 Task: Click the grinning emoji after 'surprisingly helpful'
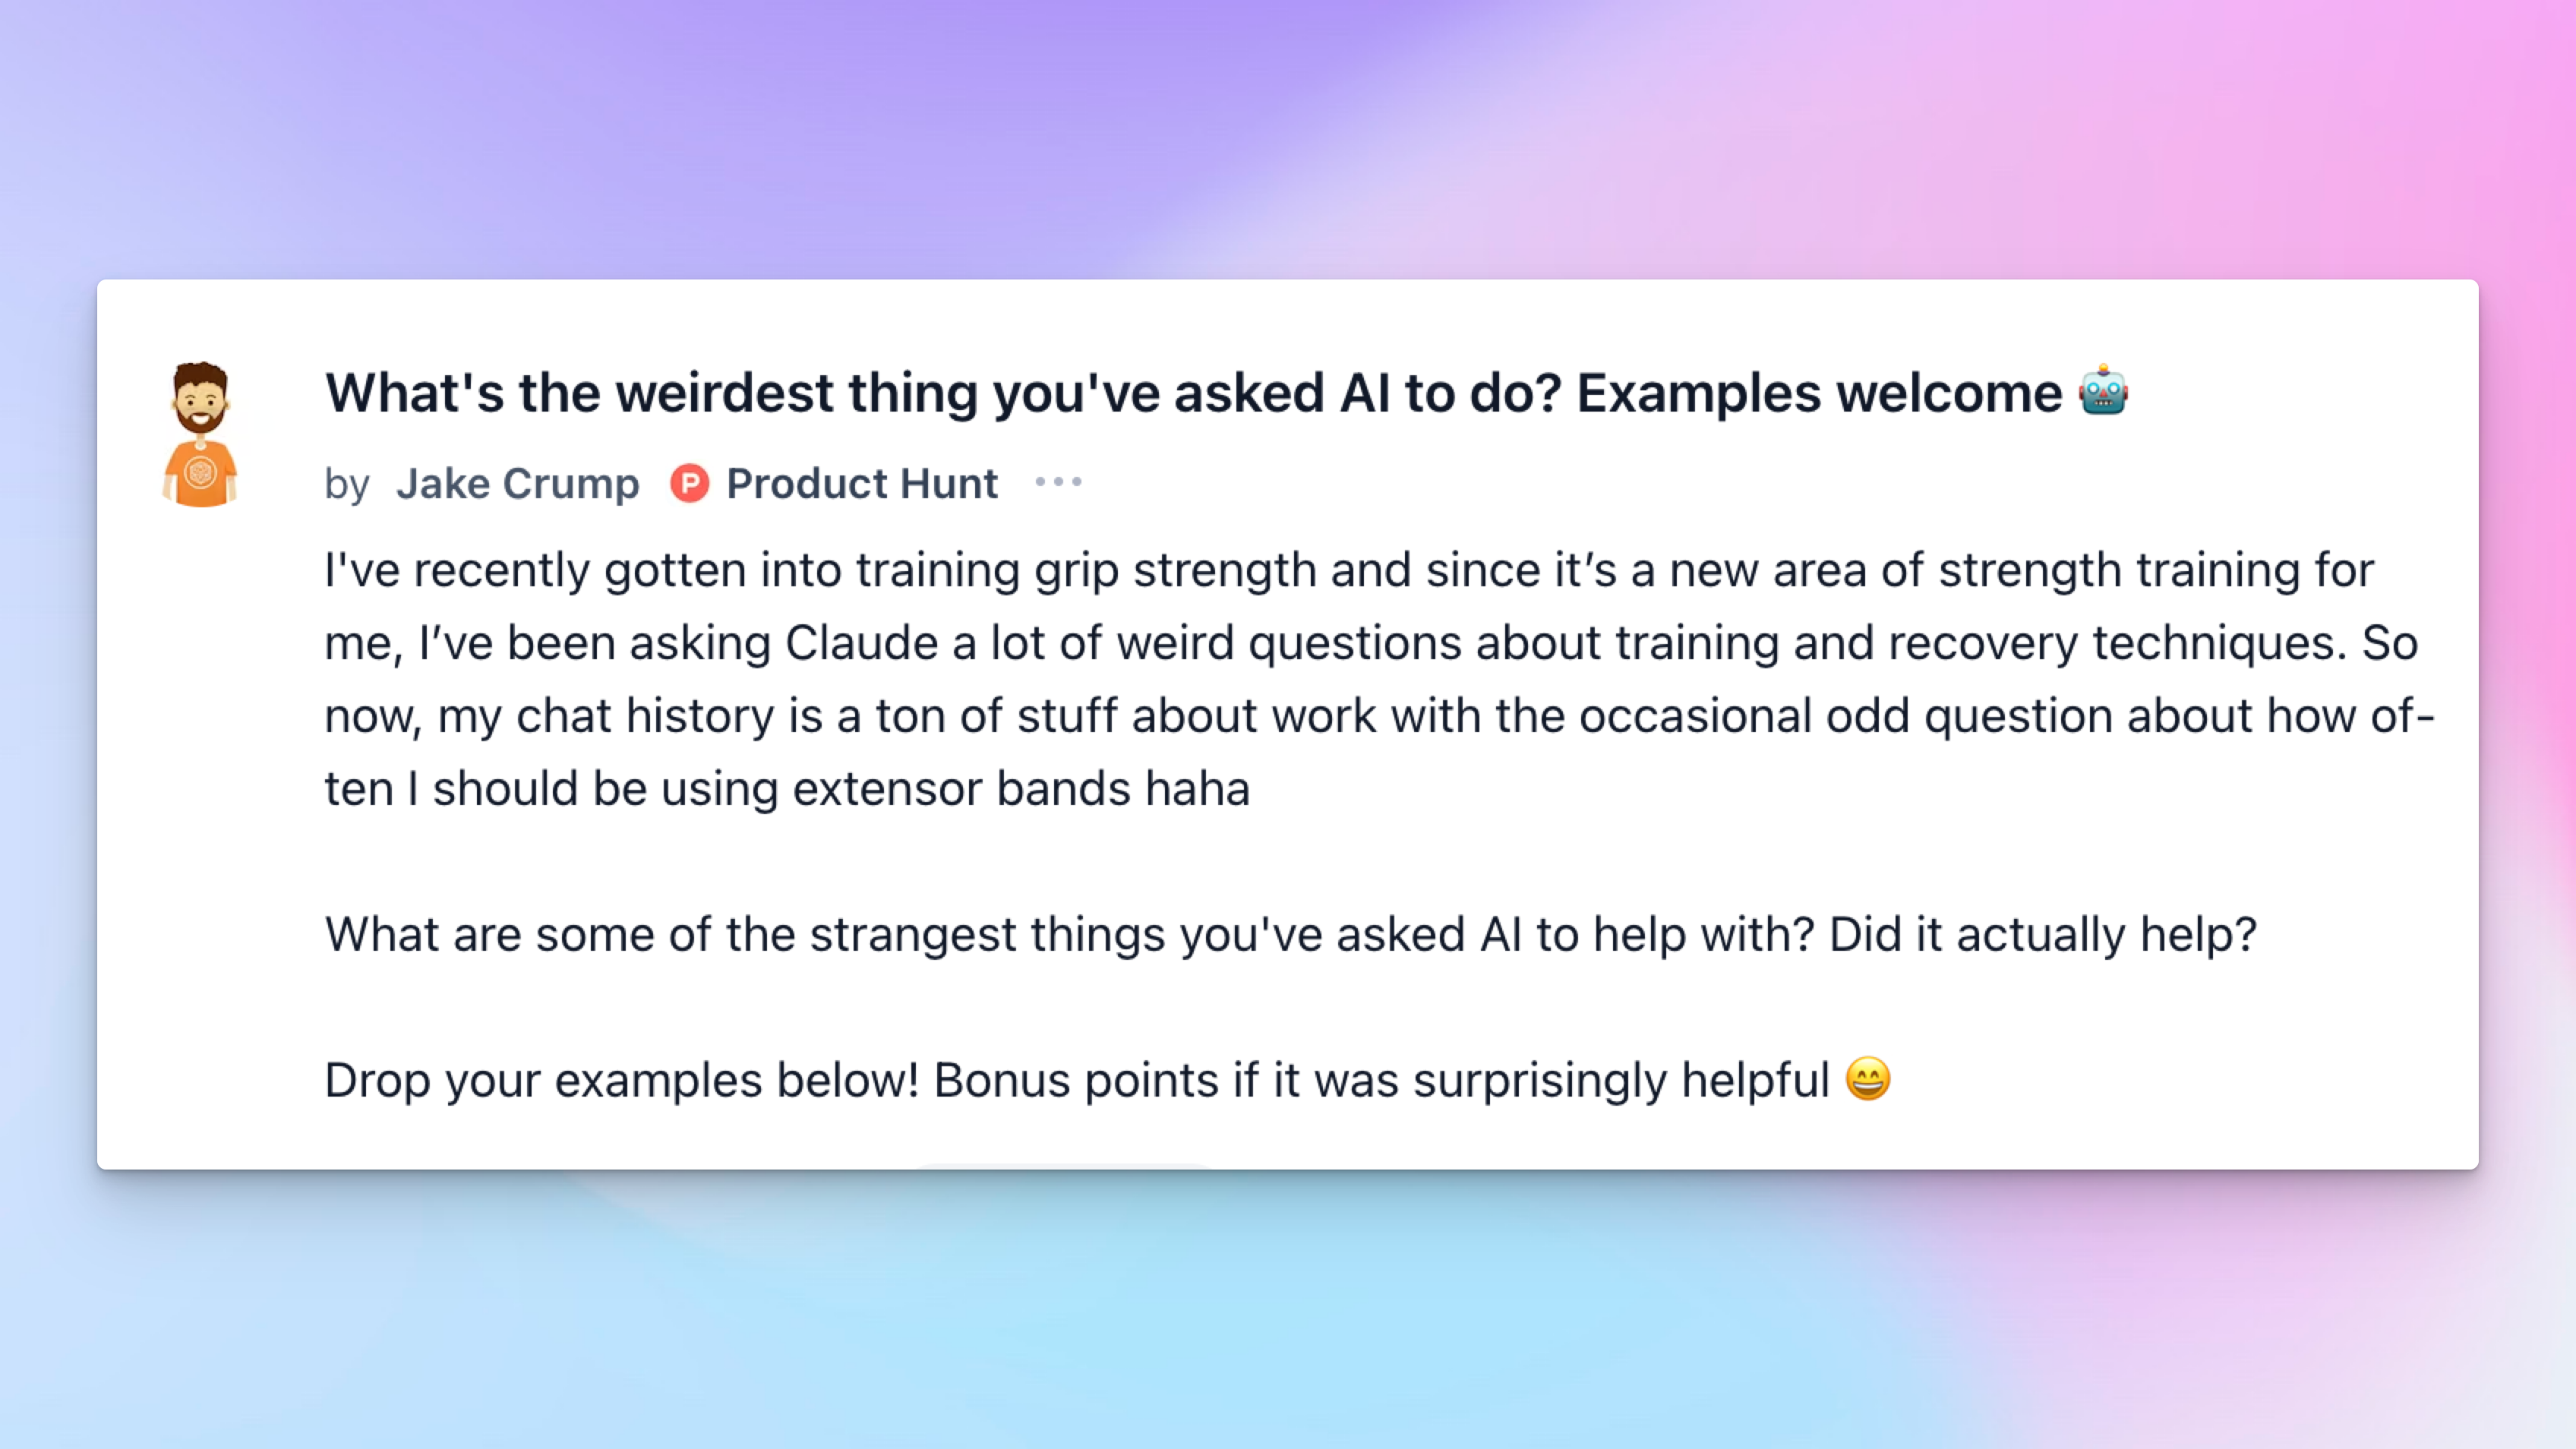pyautogui.click(x=1867, y=1079)
